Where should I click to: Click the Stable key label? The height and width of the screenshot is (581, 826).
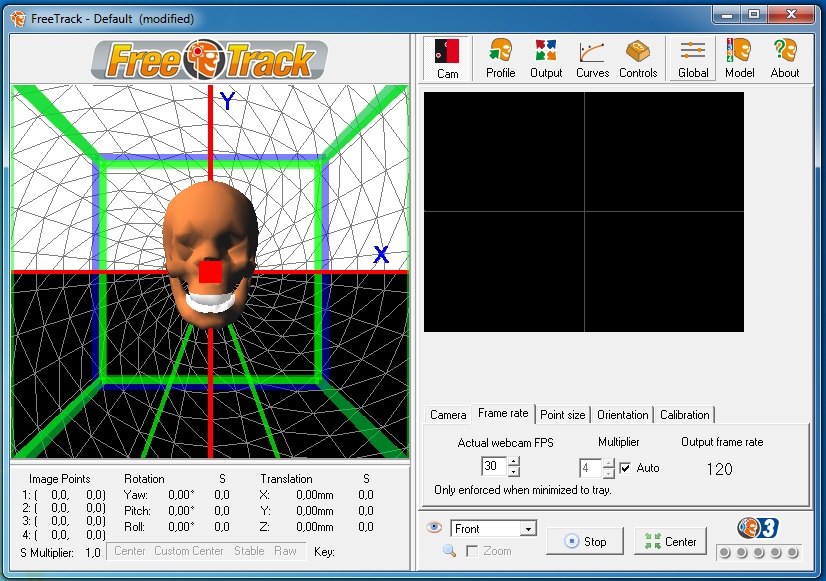point(249,551)
